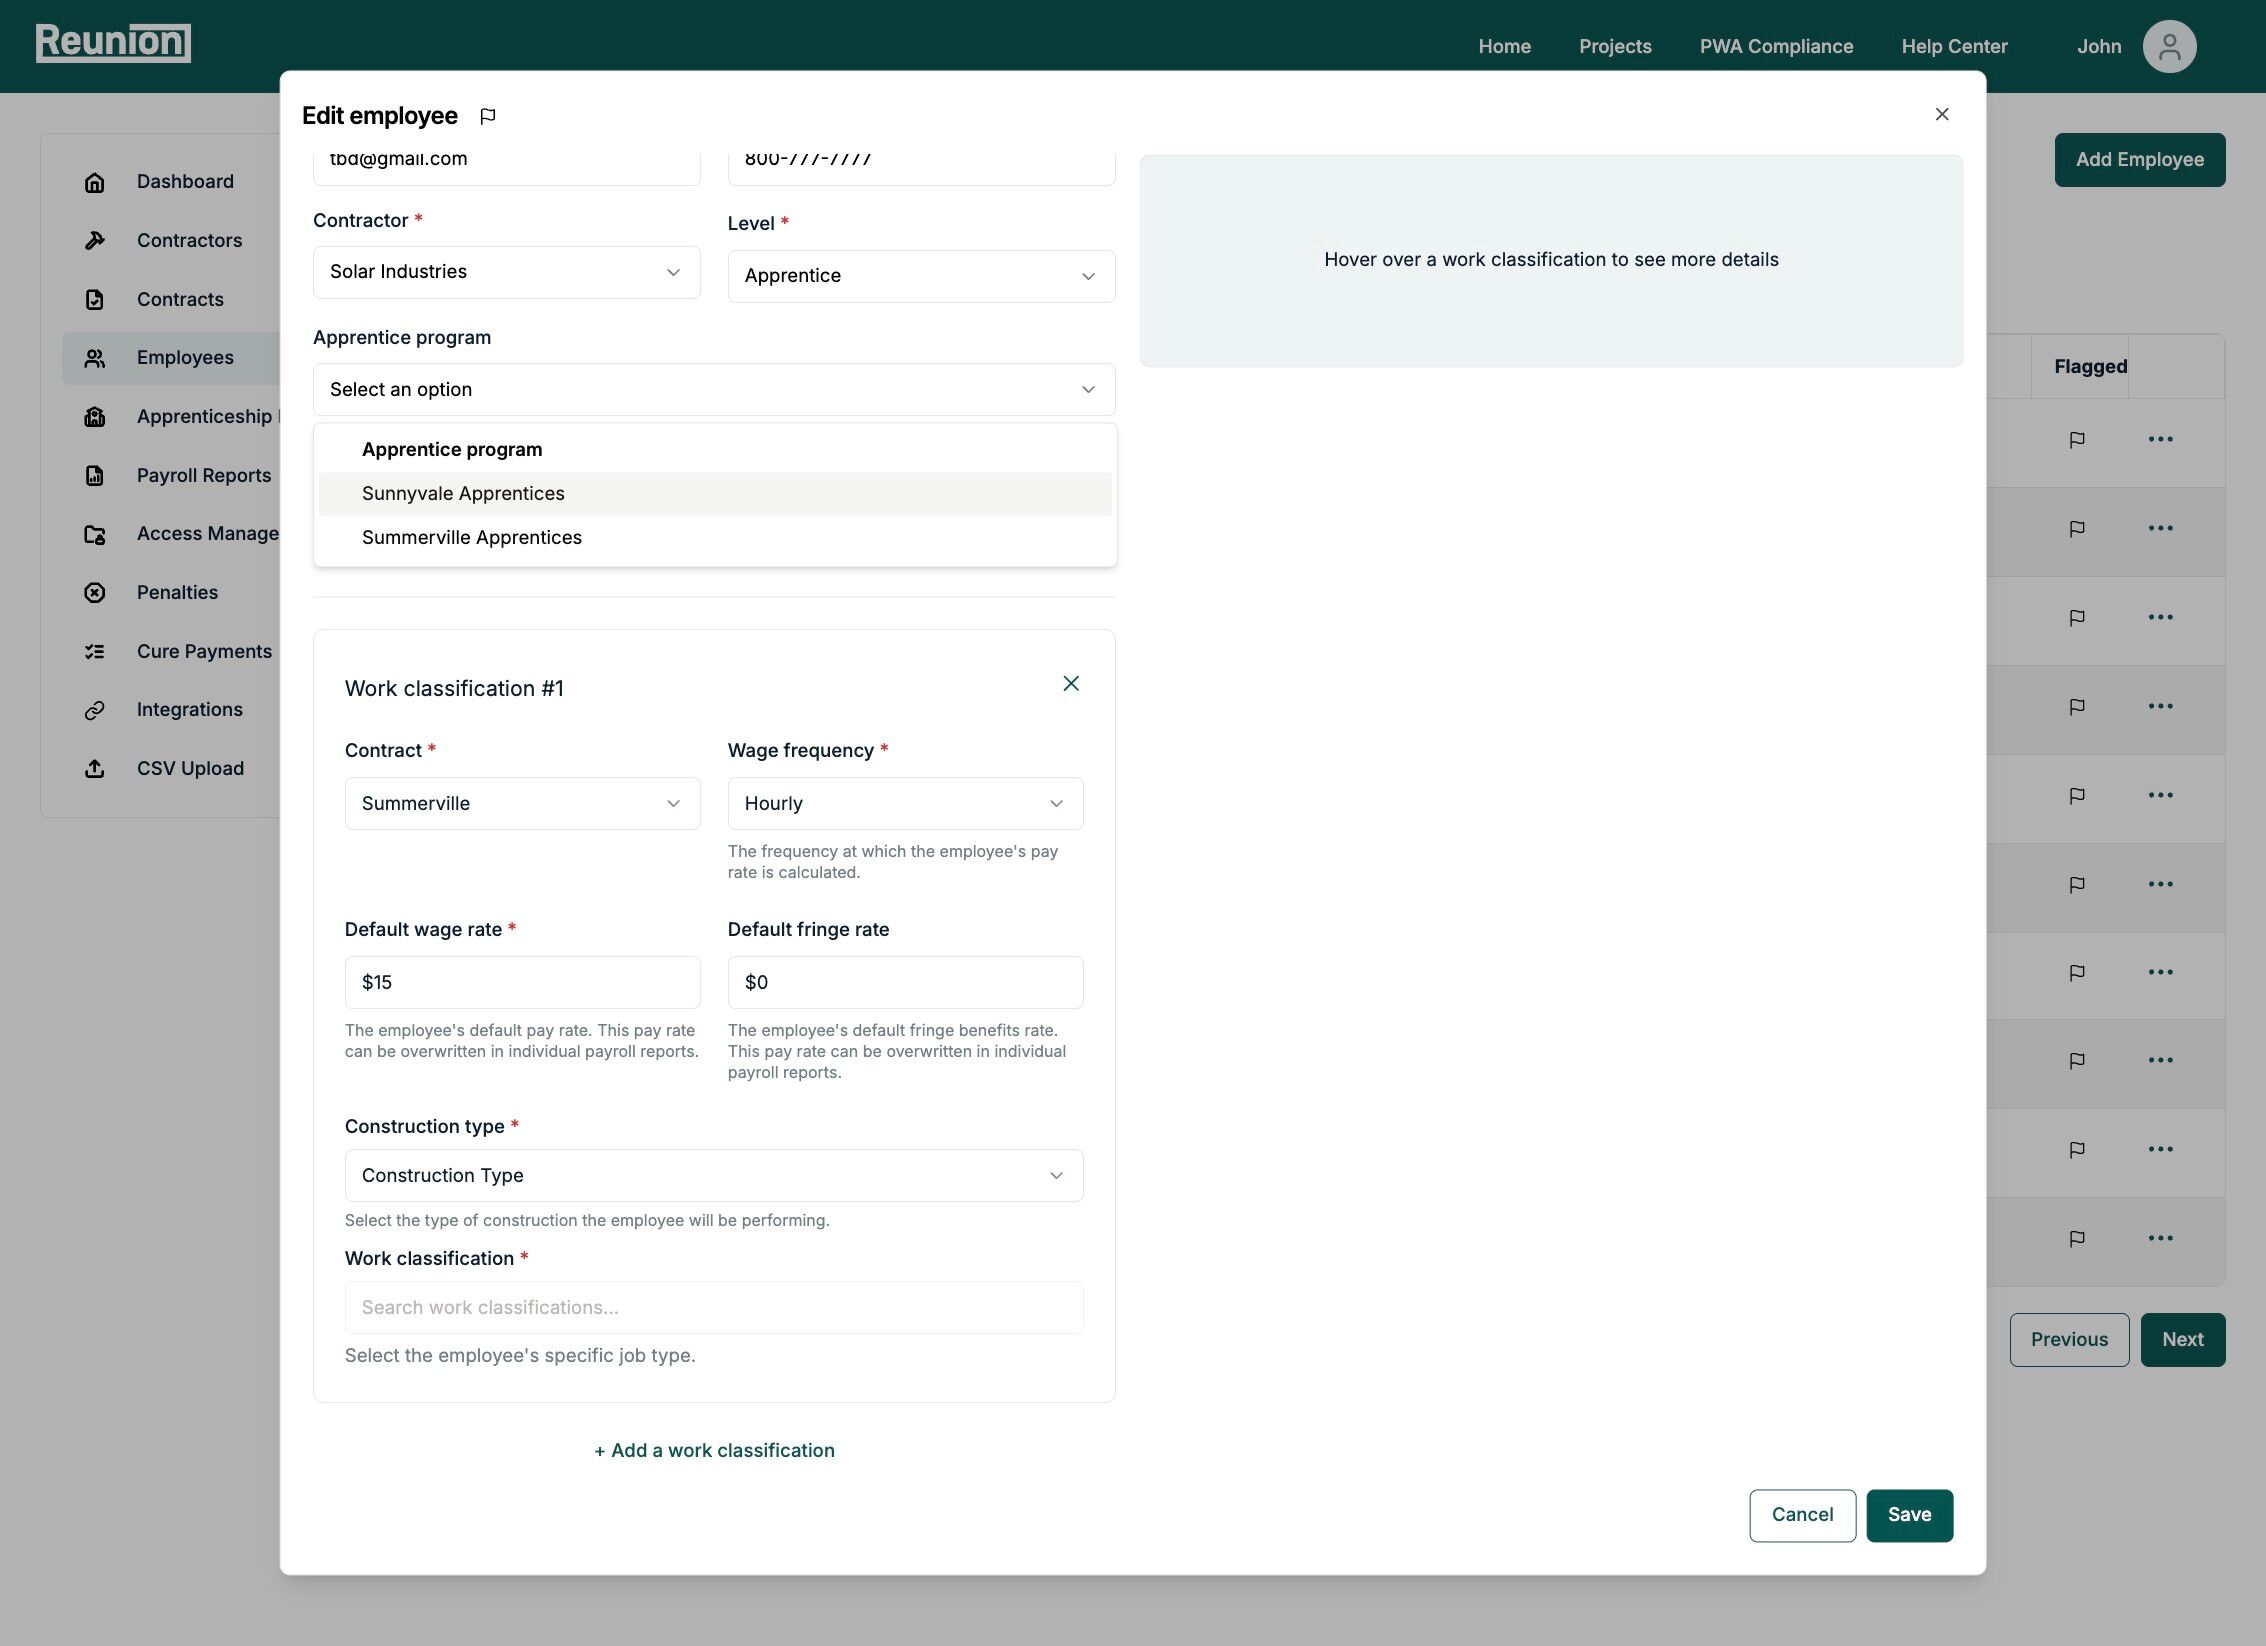Click the Integrations link icon in sidebar
The width and height of the screenshot is (2266, 1646).
coord(95,709)
